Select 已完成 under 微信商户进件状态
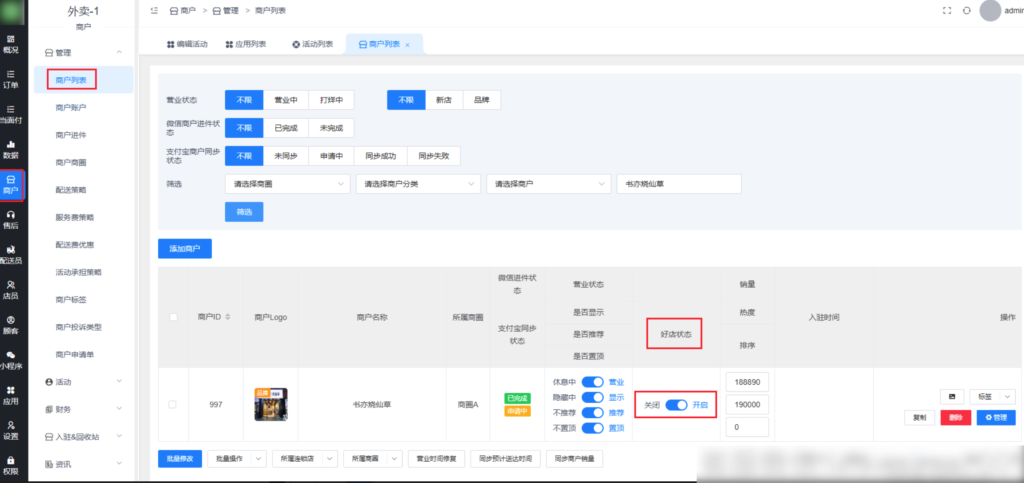 (x=286, y=128)
